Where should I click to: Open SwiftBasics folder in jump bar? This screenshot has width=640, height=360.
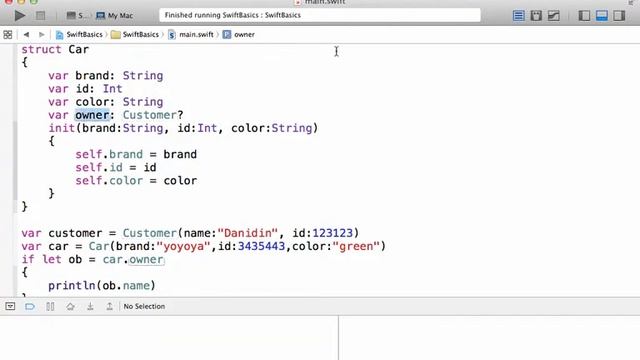(x=135, y=35)
